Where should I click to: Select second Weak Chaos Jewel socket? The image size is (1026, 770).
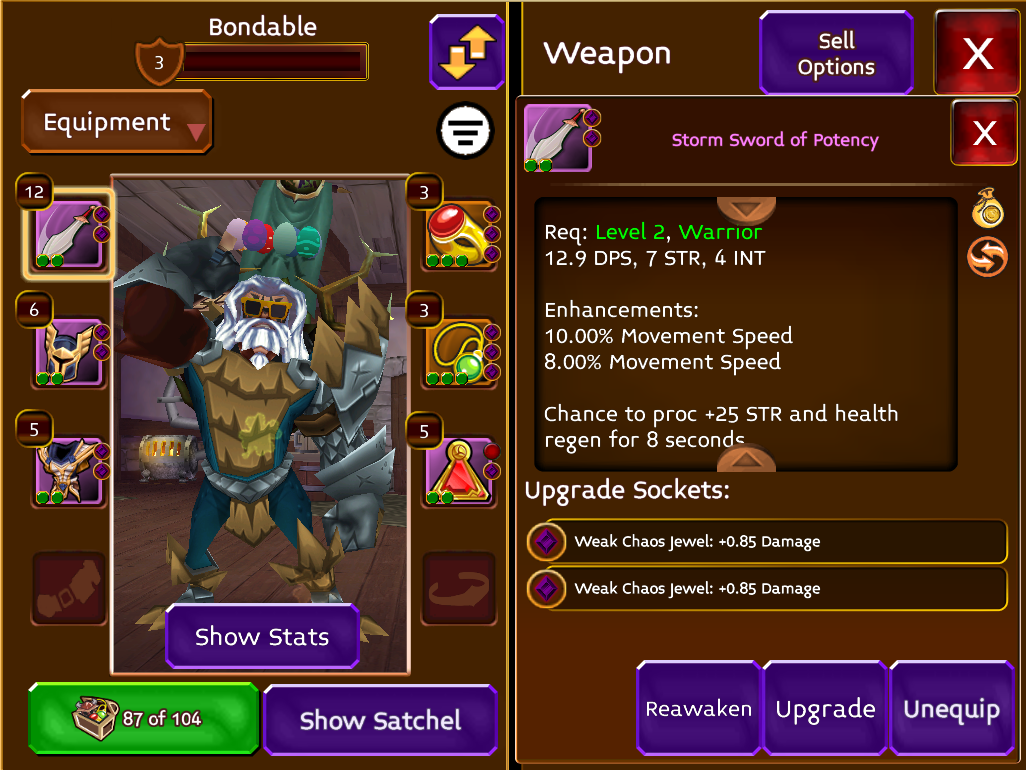(767, 589)
